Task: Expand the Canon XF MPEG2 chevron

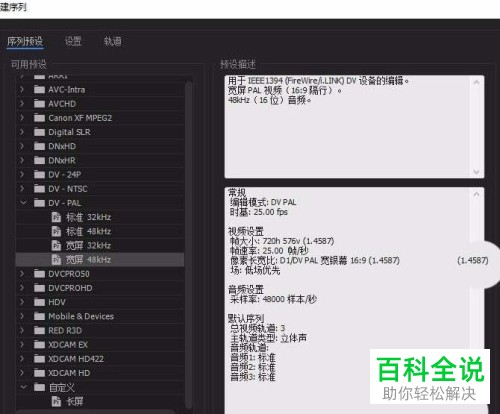Action: 22,118
